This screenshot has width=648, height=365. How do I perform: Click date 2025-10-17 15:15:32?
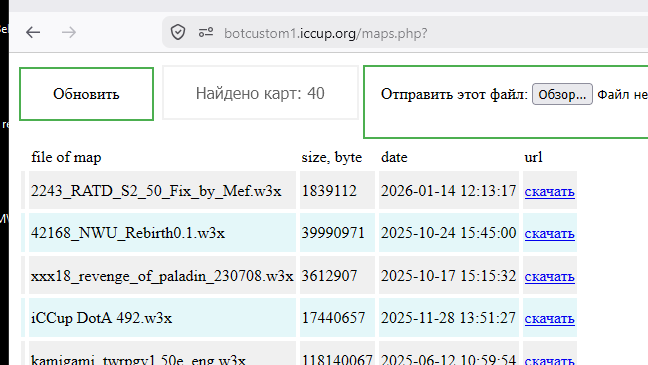(448, 276)
